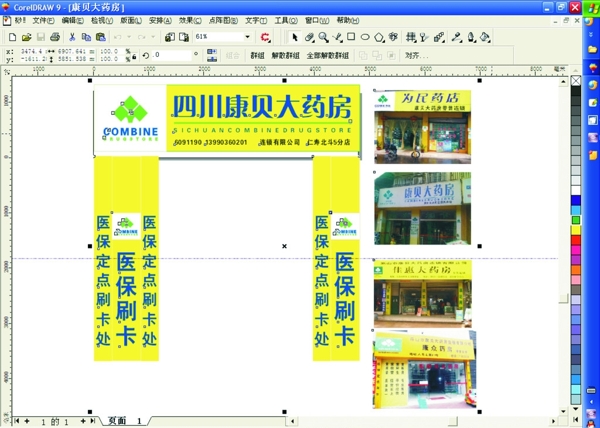Expand the redo history dropdown arrow

tap(153, 37)
